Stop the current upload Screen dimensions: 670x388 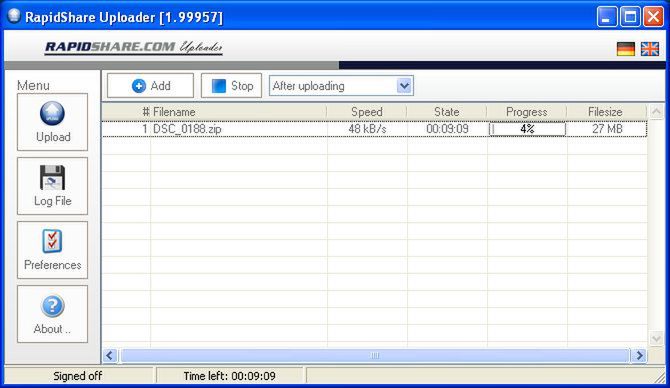tap(231, 85)
